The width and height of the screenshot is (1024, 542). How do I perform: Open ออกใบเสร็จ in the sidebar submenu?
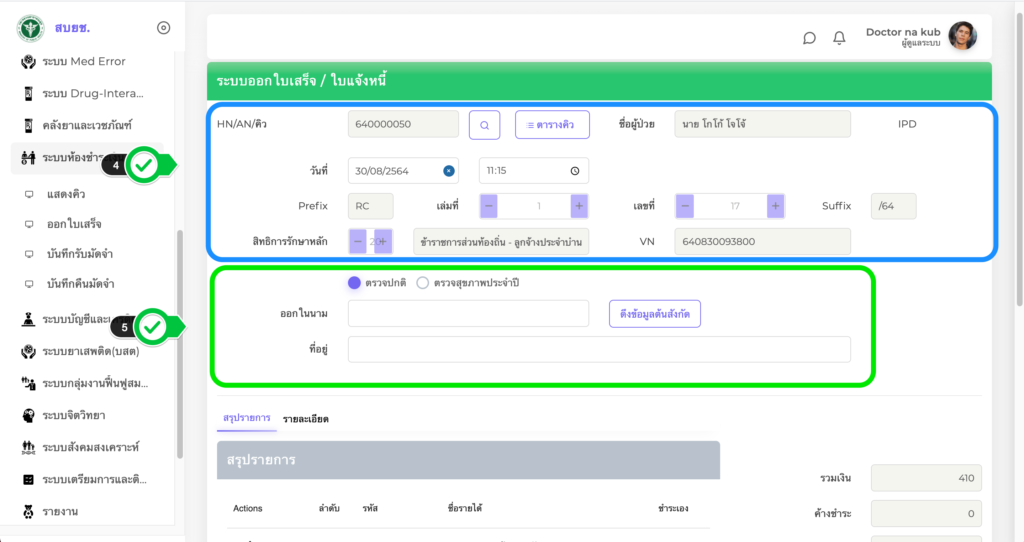[74, 224]
